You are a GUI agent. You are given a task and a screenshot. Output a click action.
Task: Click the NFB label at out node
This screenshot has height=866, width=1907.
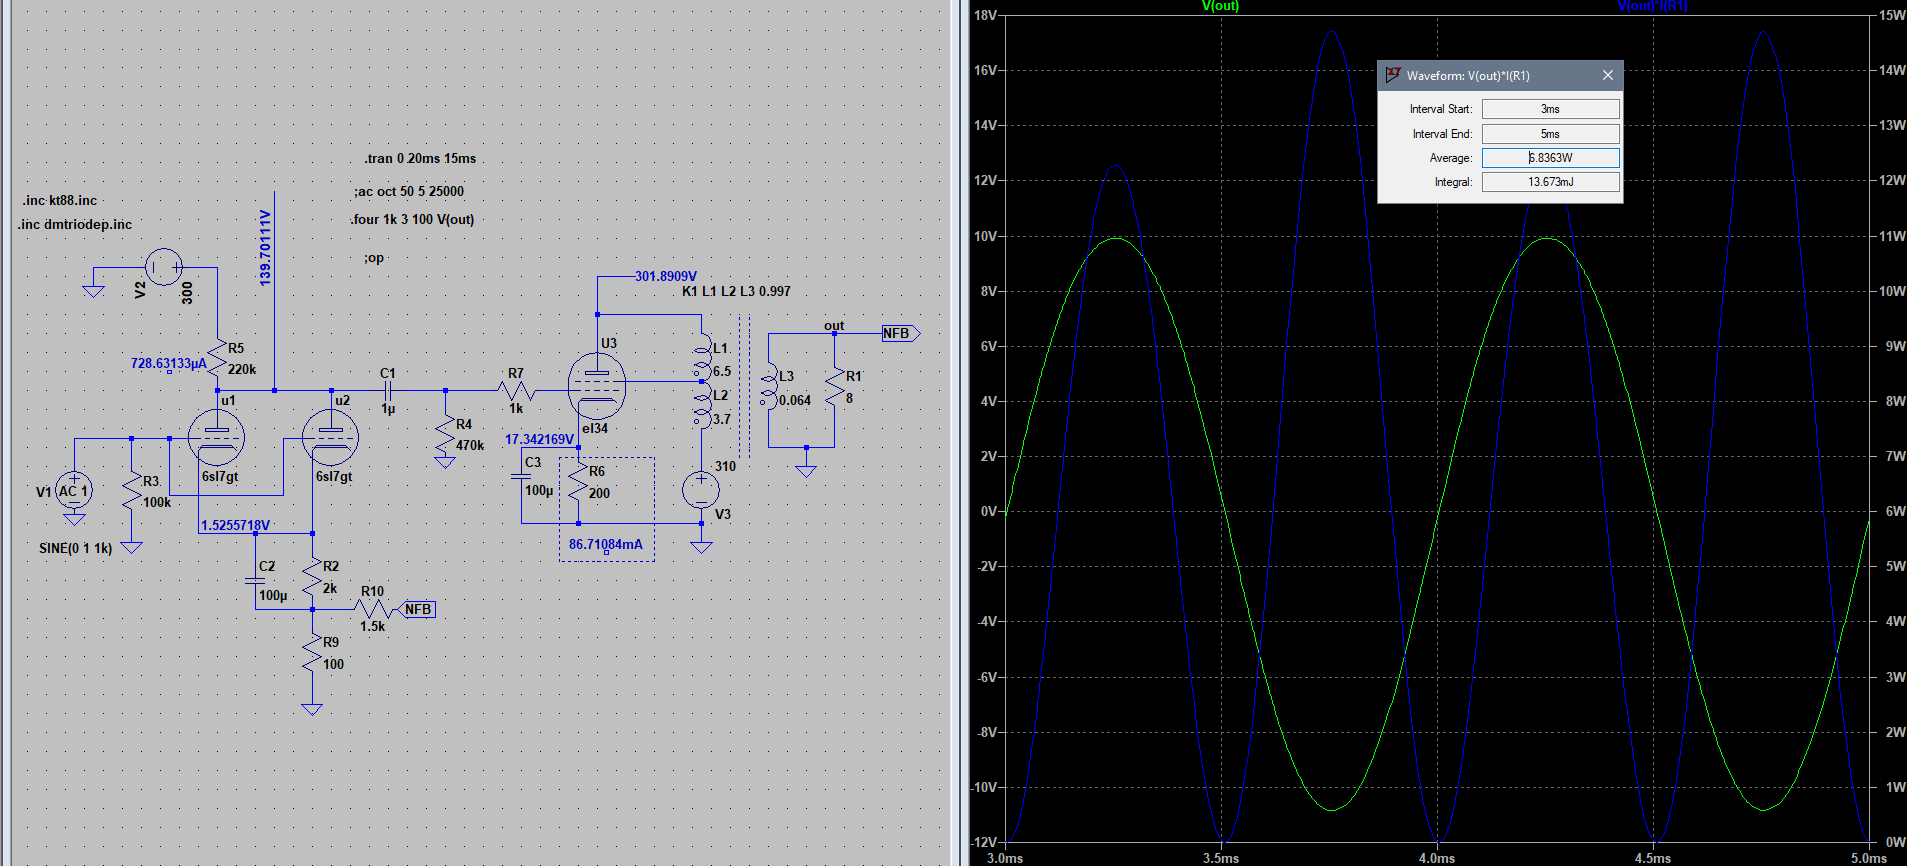coord(898,334)
